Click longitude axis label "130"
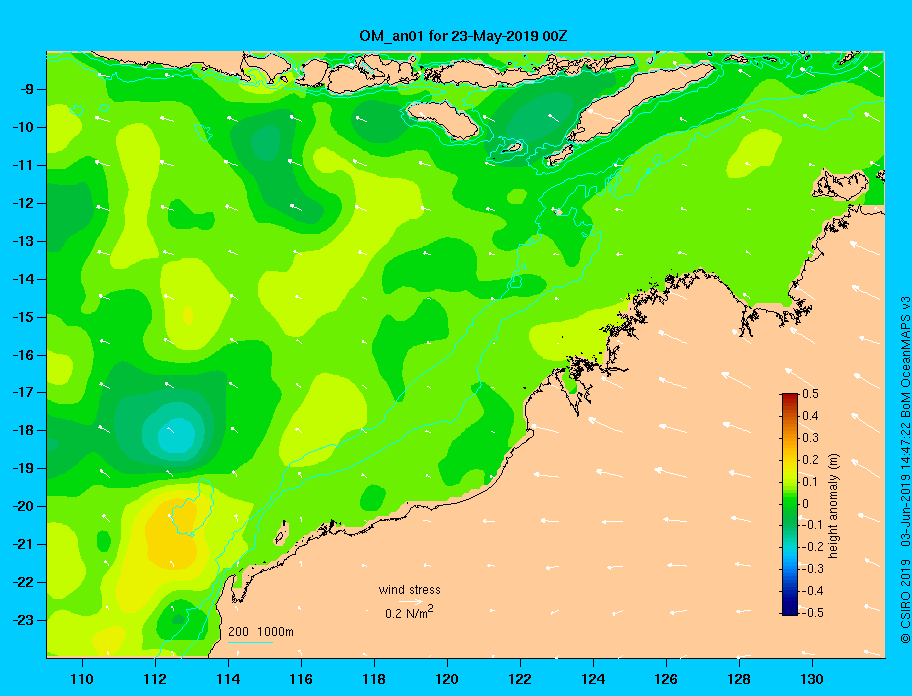Screen dimensions: 912x696 (x=812, y=679)
